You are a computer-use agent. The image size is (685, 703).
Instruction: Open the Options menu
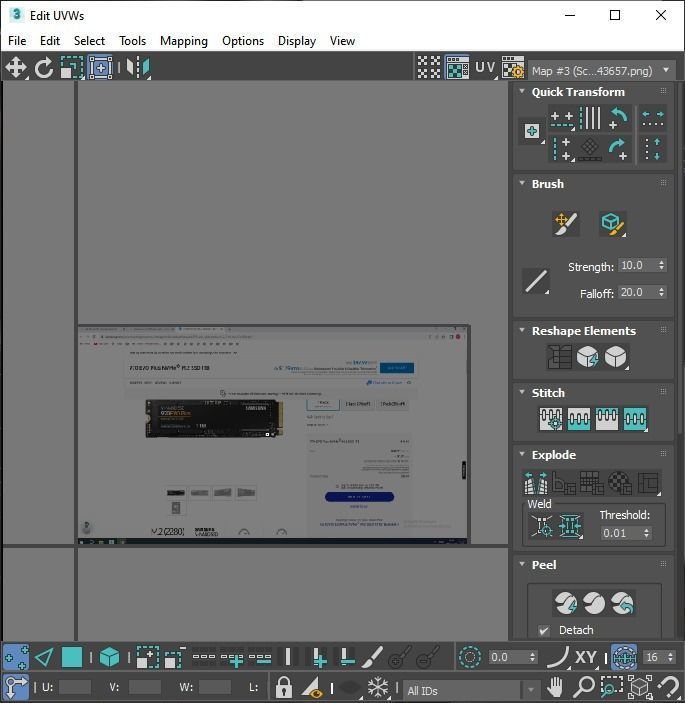click(243, 41)
